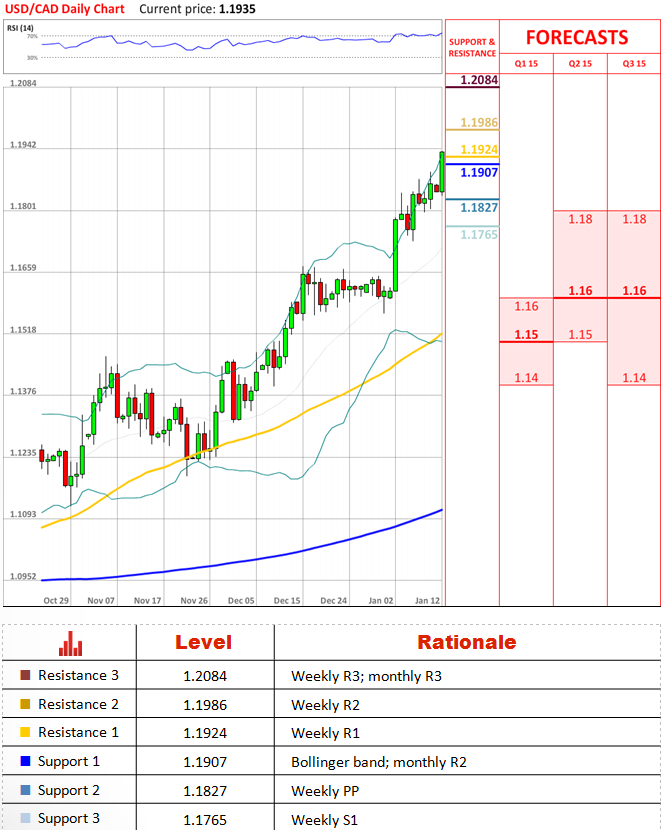Click the 'Weekly S1' rationale cell
The height and width of the screenshot is (830, 664).
pyautogui.click(x=325, y=820)
